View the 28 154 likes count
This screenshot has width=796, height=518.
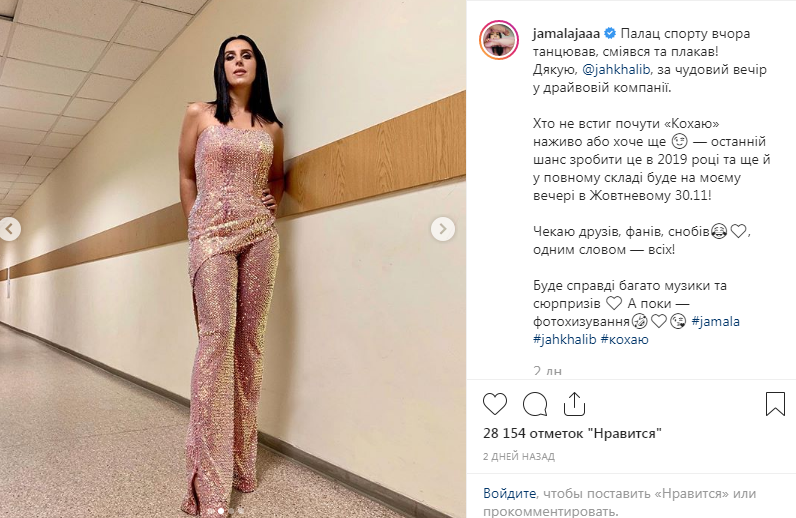click(x=572, y=433)
